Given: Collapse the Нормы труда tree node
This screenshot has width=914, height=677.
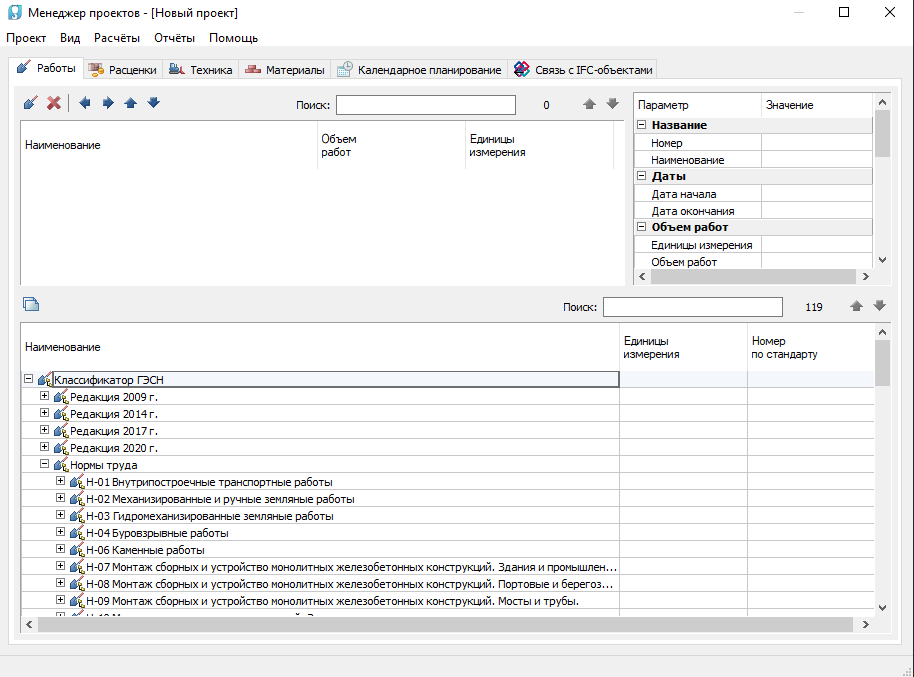Looking at the screenshot, I should tap(44, 464).
